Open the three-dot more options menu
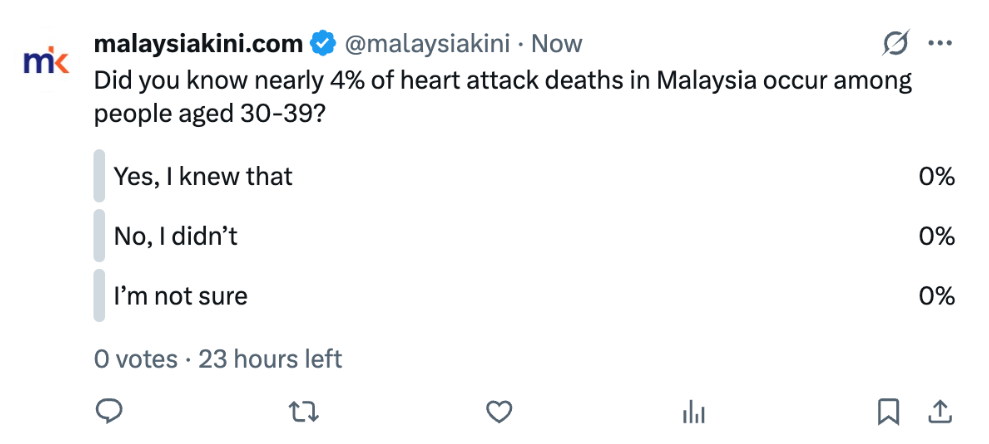 coord(940,44)
